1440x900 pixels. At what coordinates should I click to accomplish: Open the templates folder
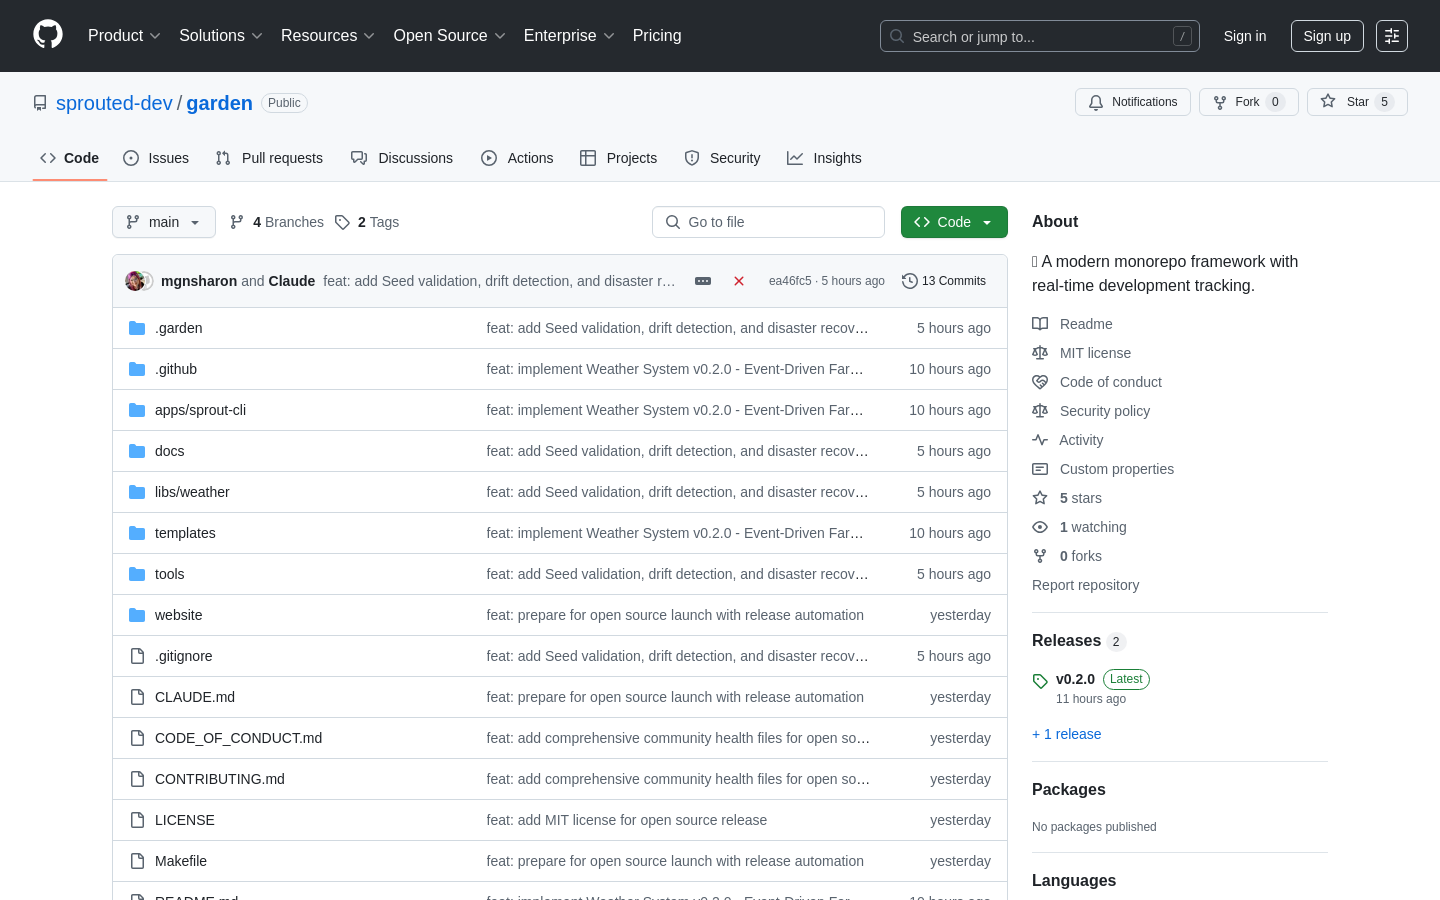[x=185, y=533]
